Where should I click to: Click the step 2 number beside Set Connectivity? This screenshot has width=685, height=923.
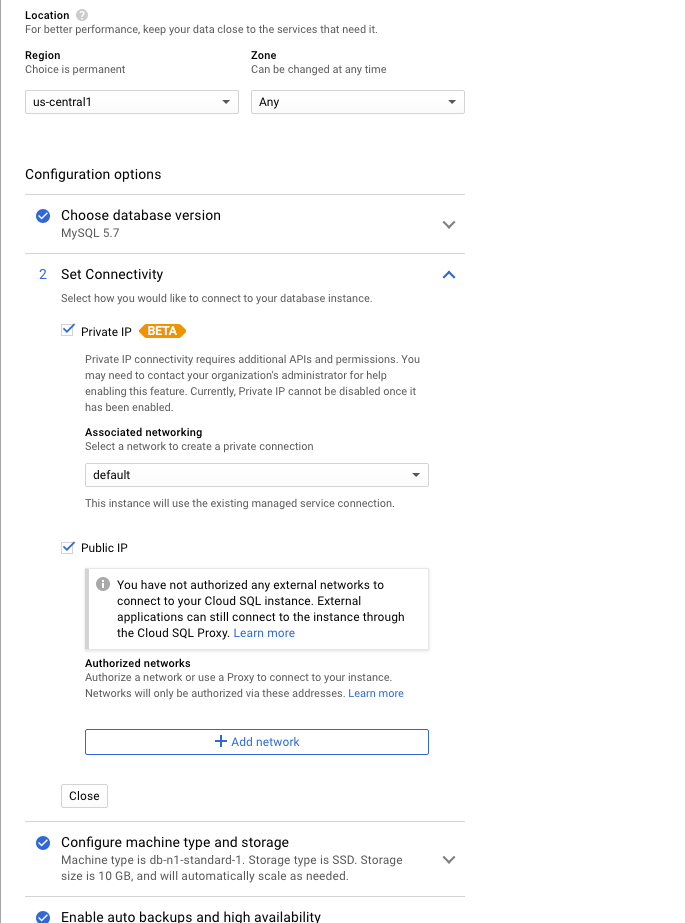point(43,274)
